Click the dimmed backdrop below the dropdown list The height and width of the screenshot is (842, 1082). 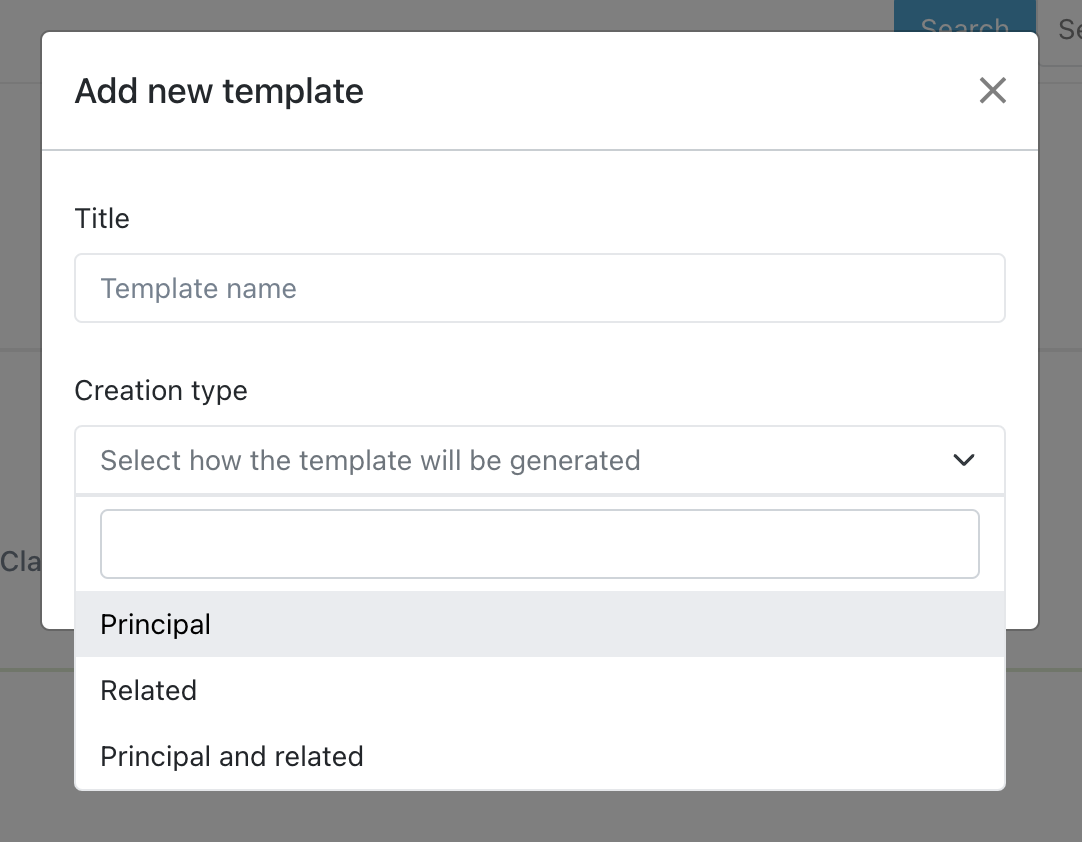[x=540, y=818]
